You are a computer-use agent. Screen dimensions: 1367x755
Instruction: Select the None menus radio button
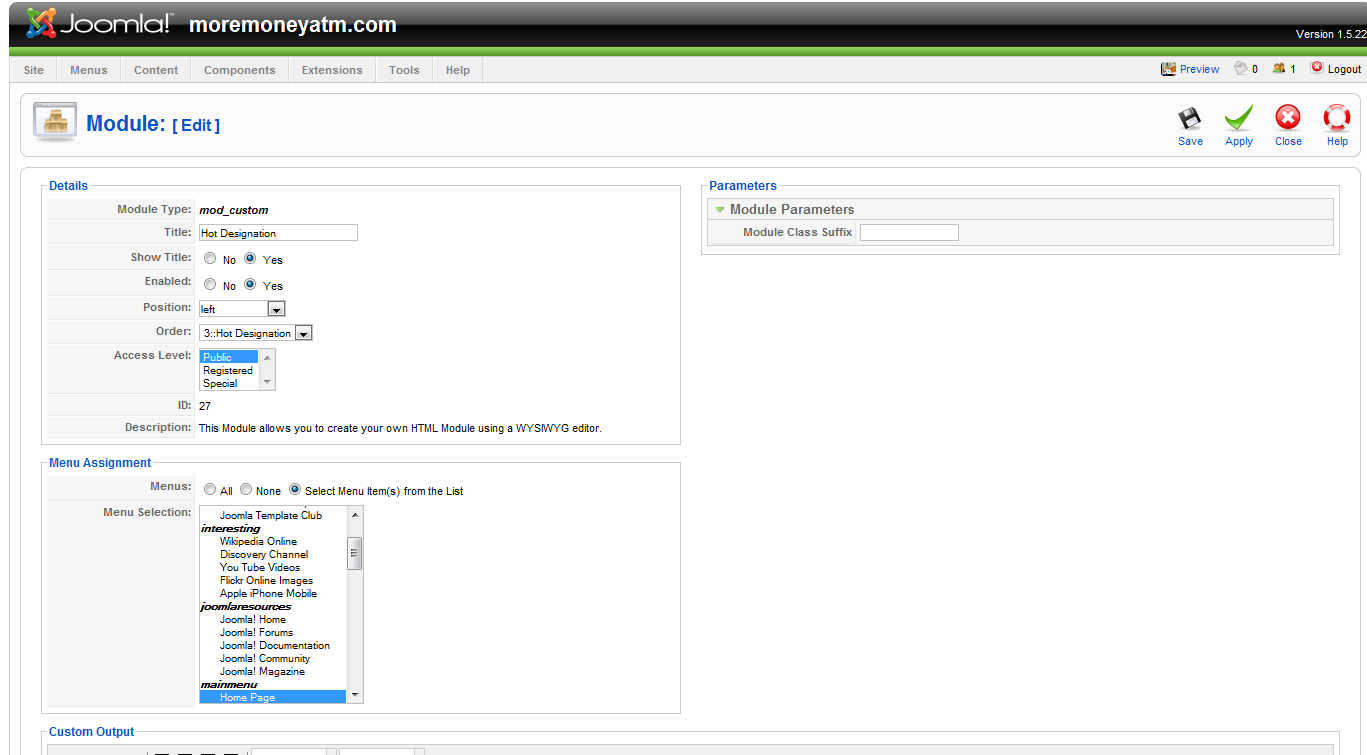click(246, 490)
